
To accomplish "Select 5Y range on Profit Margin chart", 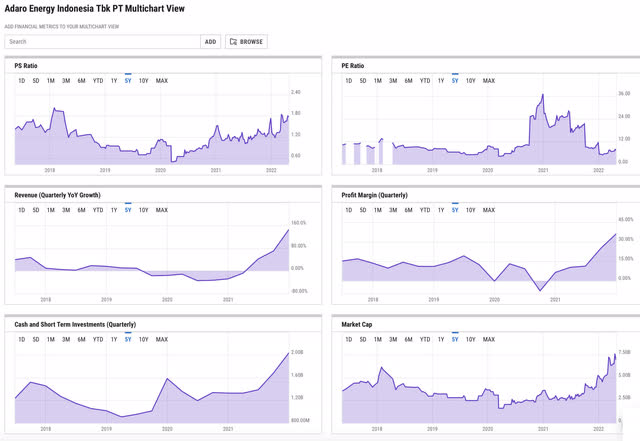I will click(x=455, y=210).
